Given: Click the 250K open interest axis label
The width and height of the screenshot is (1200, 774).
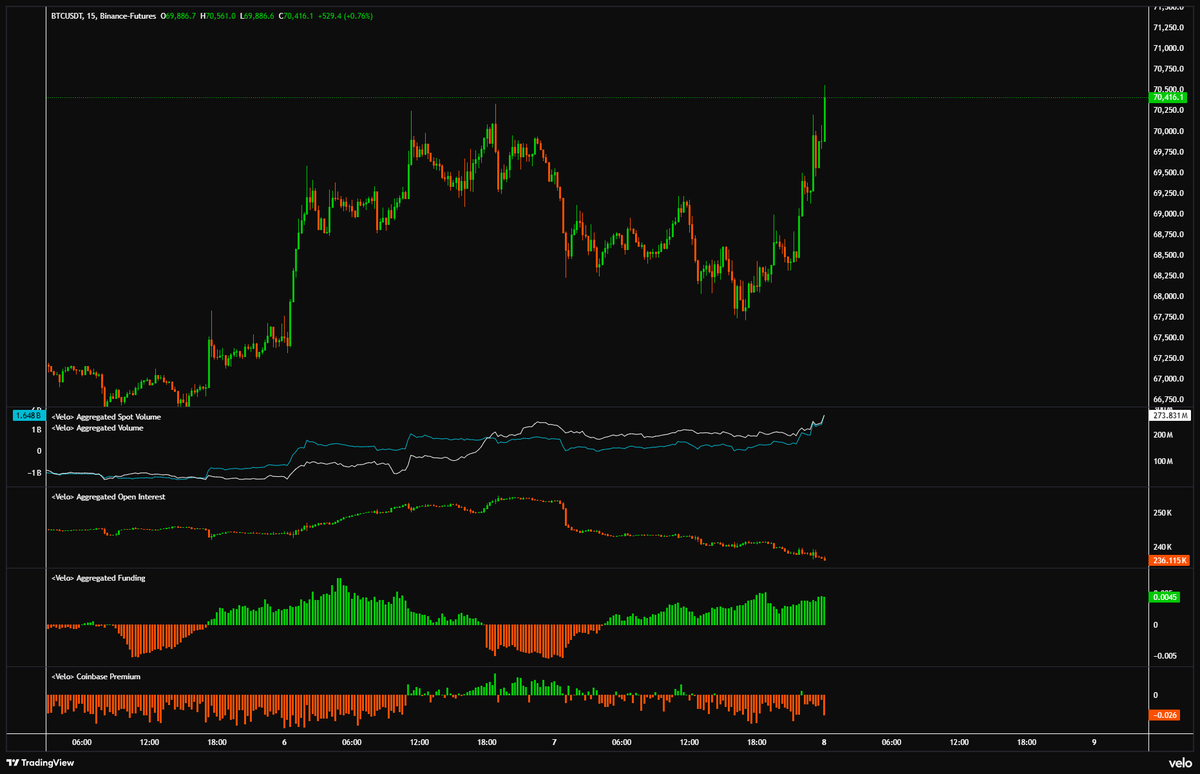Looking at the screenshot, I should 1162,513.
